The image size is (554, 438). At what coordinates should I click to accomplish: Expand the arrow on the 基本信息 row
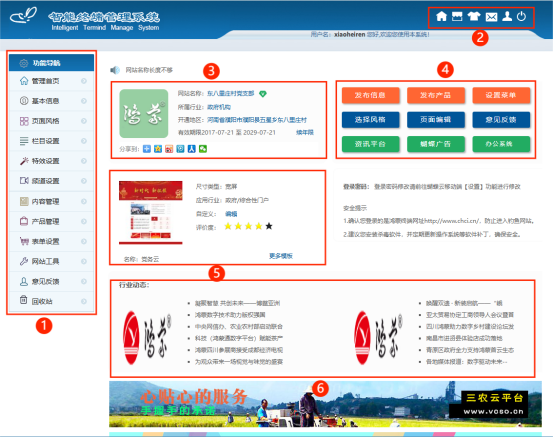(x=84, y=101)
